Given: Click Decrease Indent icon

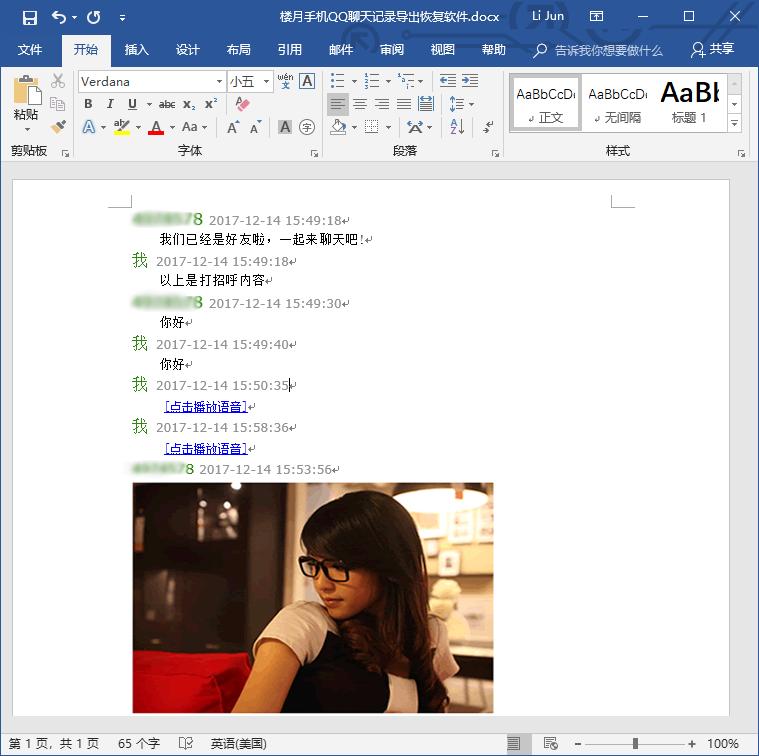Looking at the screenshot, I should 448,80.
